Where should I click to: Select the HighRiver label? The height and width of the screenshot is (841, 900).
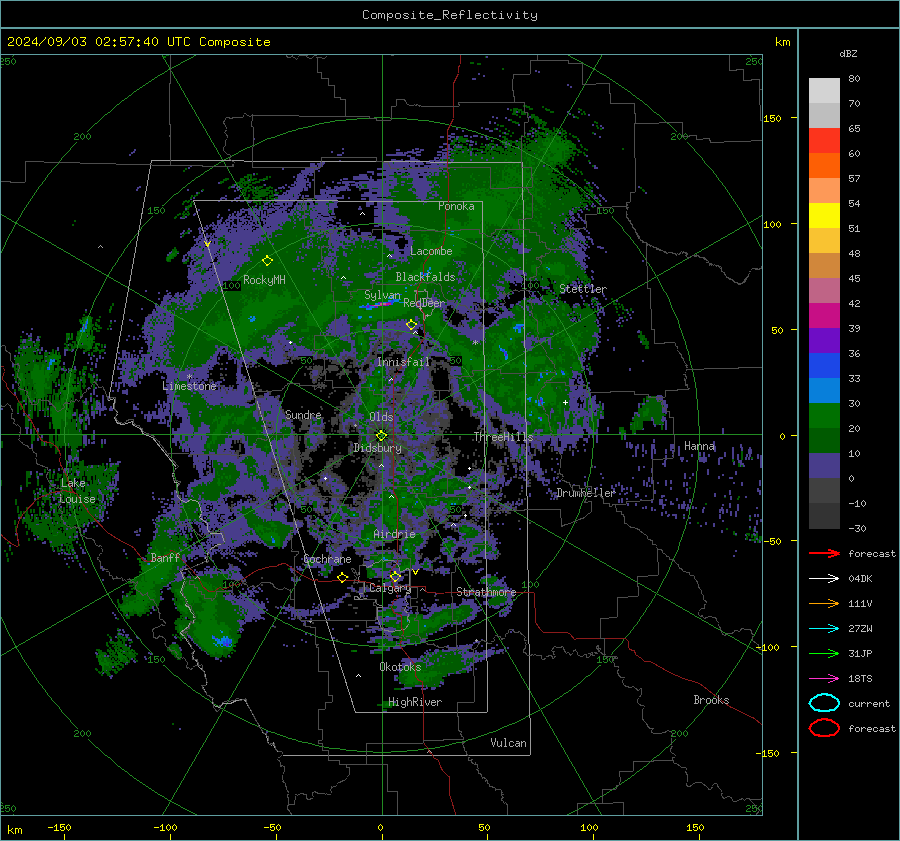(x=415, y=702)
